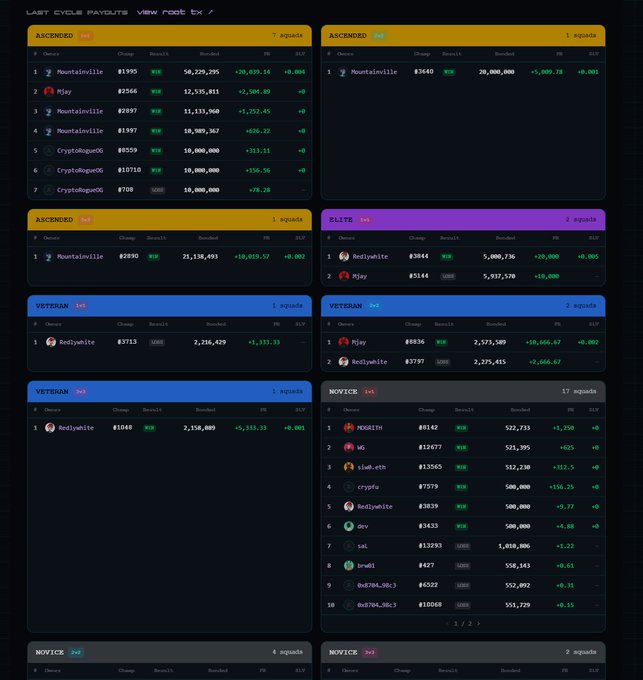Open the 'view root tx' link

[x=175, y=12]
